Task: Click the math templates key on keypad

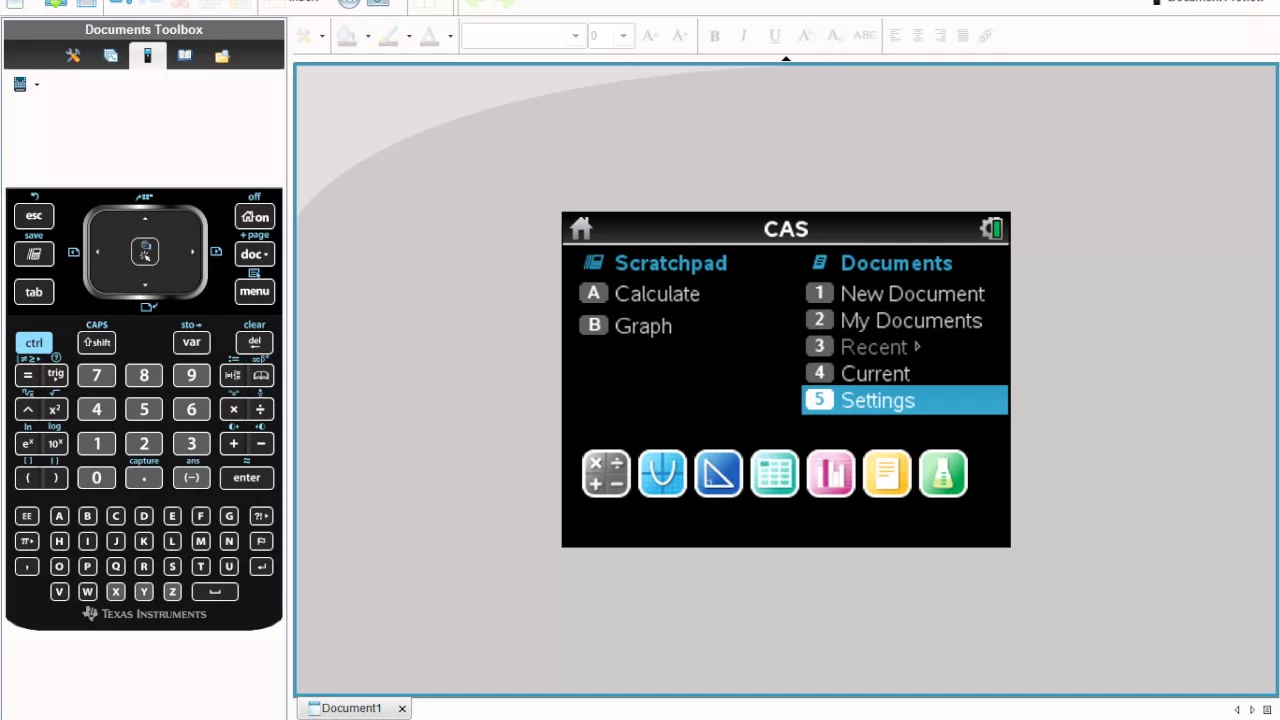Action: (233, 375)
